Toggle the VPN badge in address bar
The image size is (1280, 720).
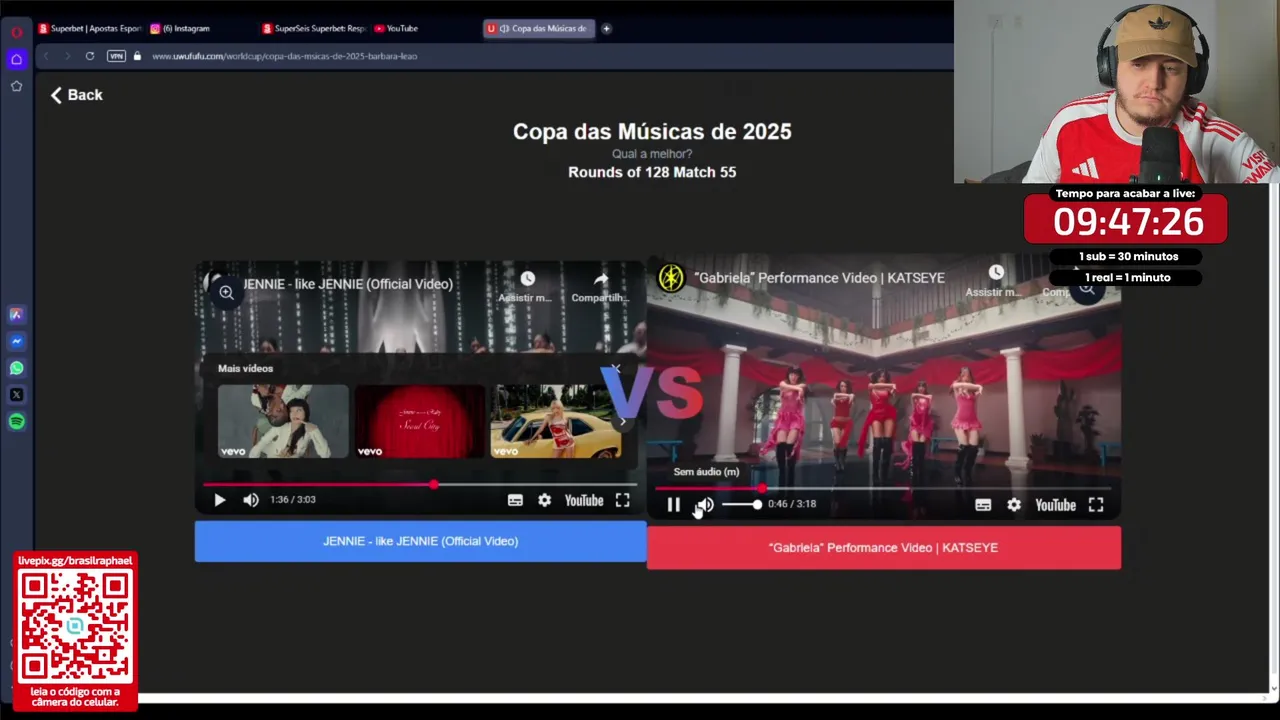click(x=116, y=56)
